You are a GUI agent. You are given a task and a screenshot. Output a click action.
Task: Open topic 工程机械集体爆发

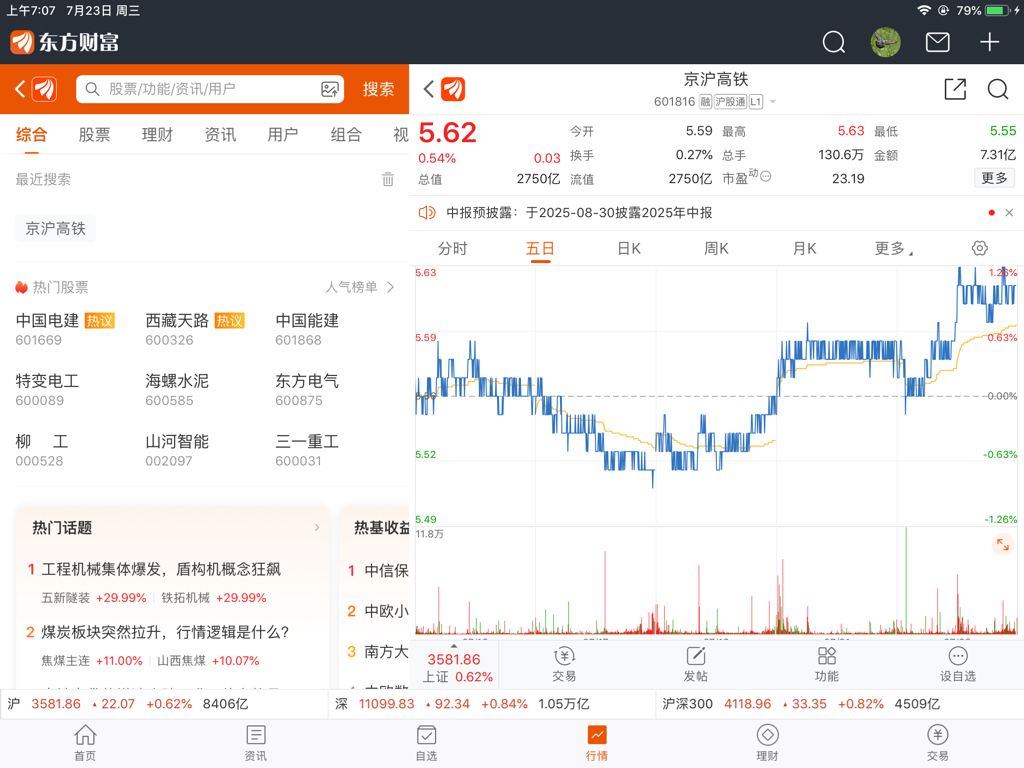coord(161,569)
